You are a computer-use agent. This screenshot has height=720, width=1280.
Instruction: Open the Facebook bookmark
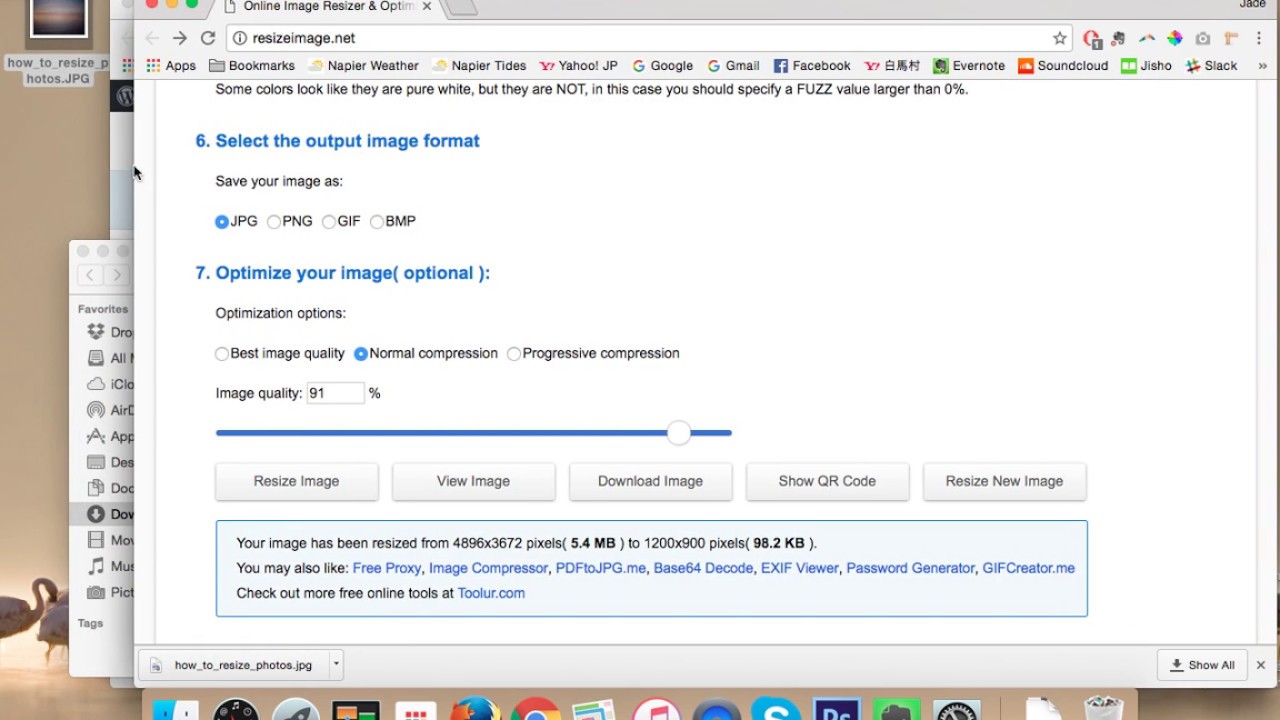pos(812,66)
